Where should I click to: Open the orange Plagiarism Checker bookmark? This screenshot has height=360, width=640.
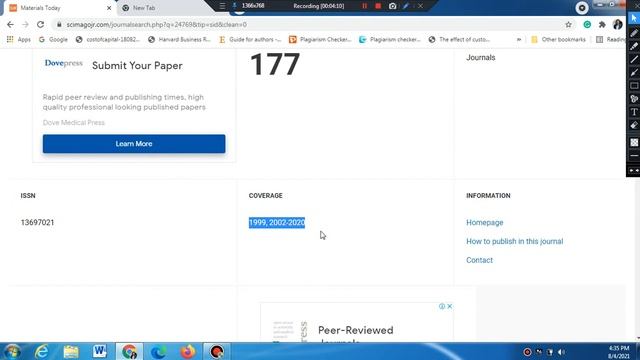(320, 40)
